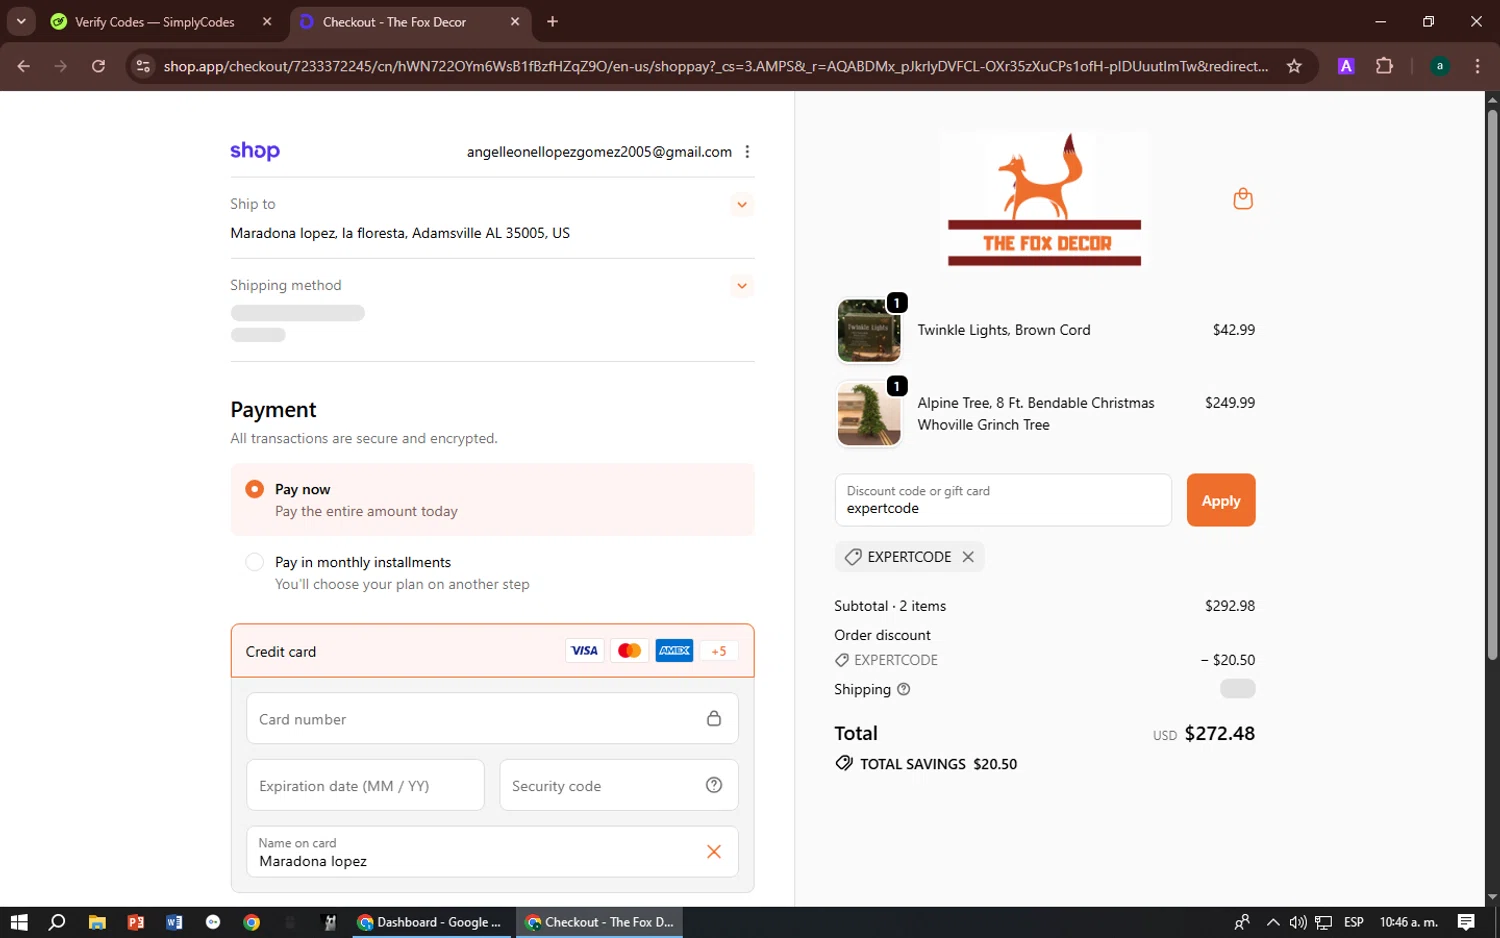Click the TOTAL SAVINGS tag icon

tap(844, 764)
